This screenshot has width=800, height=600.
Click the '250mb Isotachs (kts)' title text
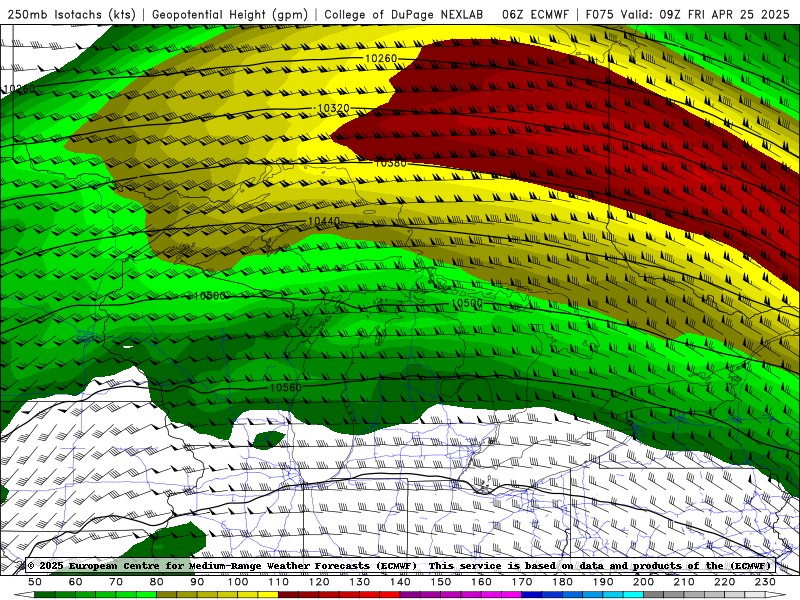(x=71, y=14)
